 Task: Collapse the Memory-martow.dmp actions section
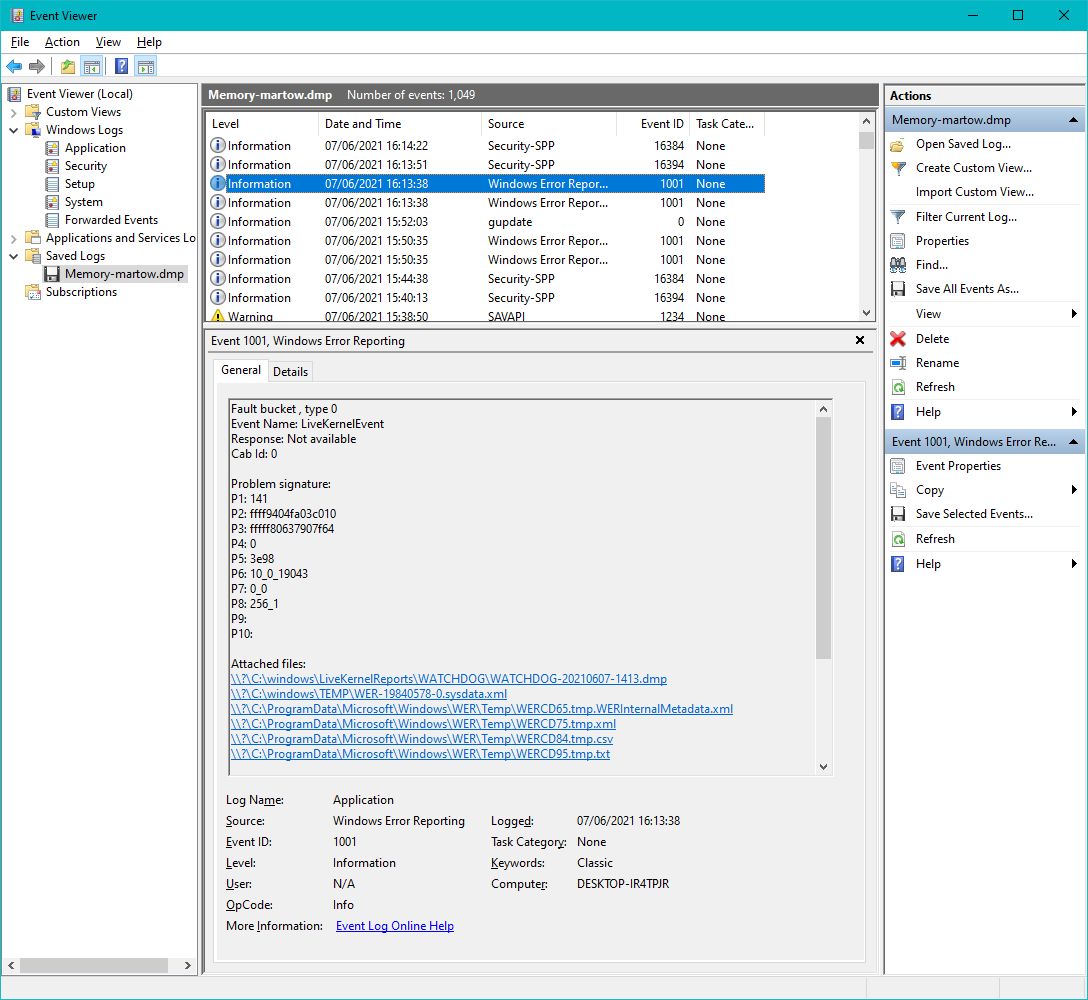pos(1073,120)
